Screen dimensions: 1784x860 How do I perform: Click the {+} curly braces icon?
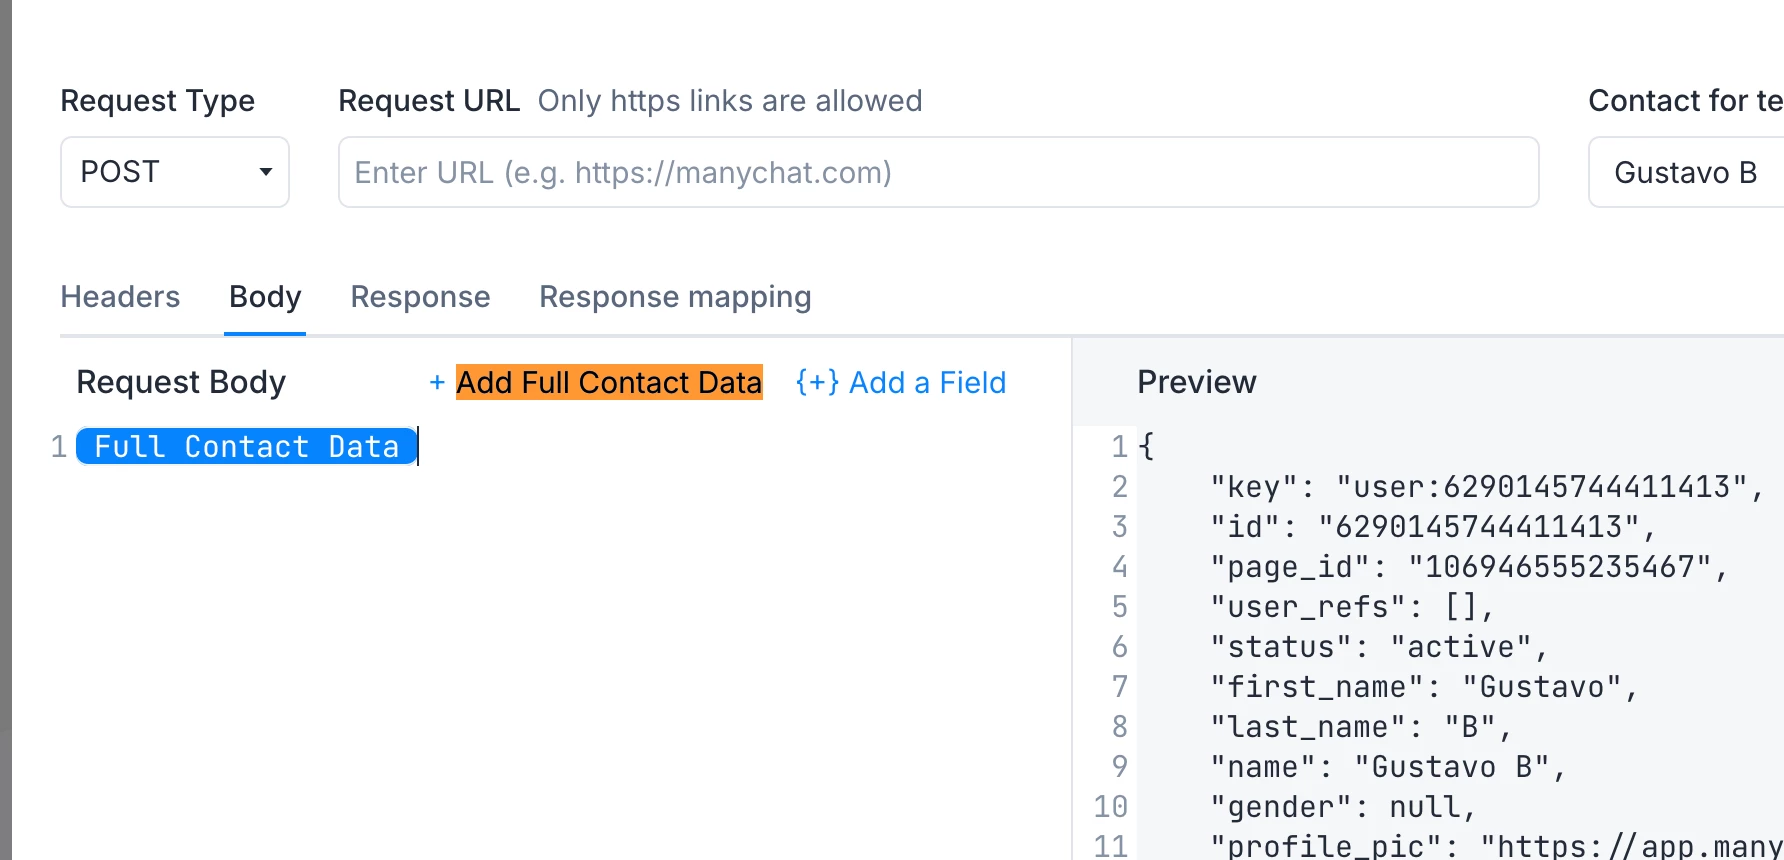pos(817,382)
